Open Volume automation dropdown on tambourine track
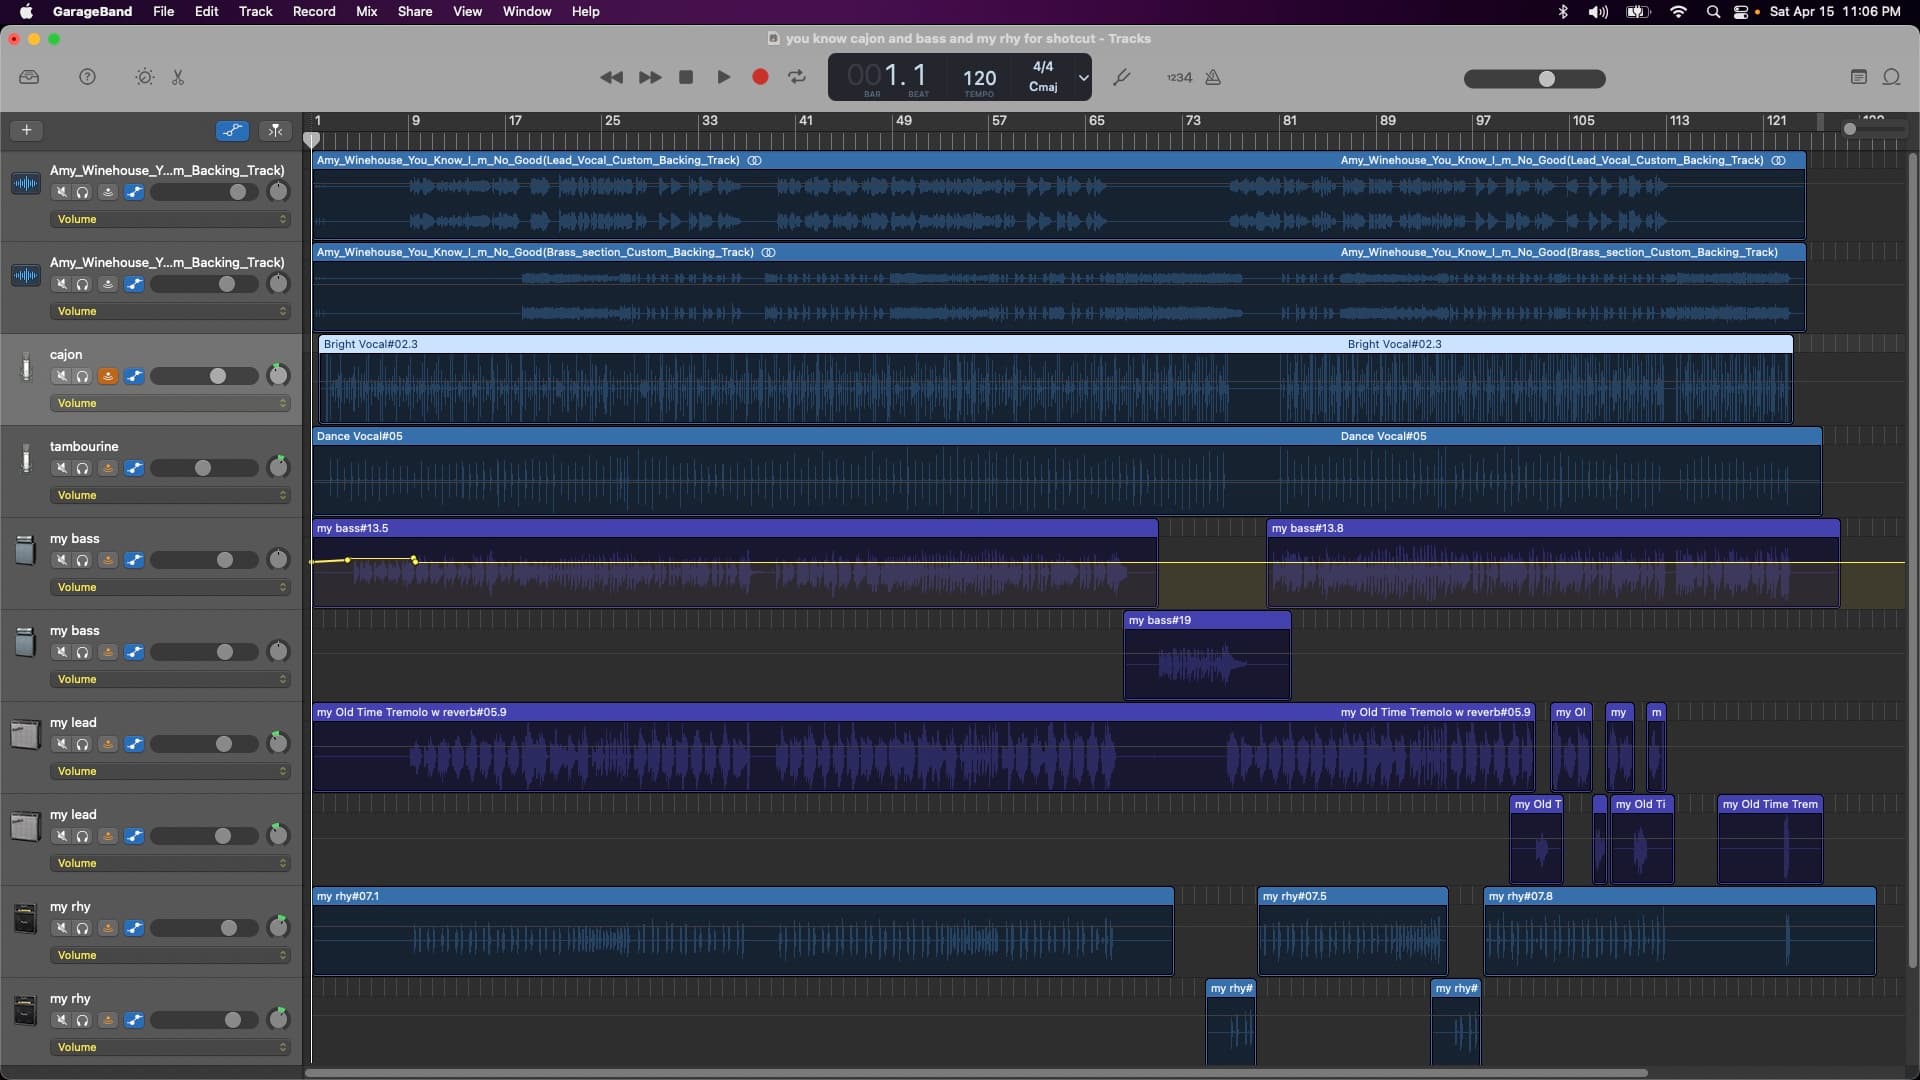 click(170, 495)
